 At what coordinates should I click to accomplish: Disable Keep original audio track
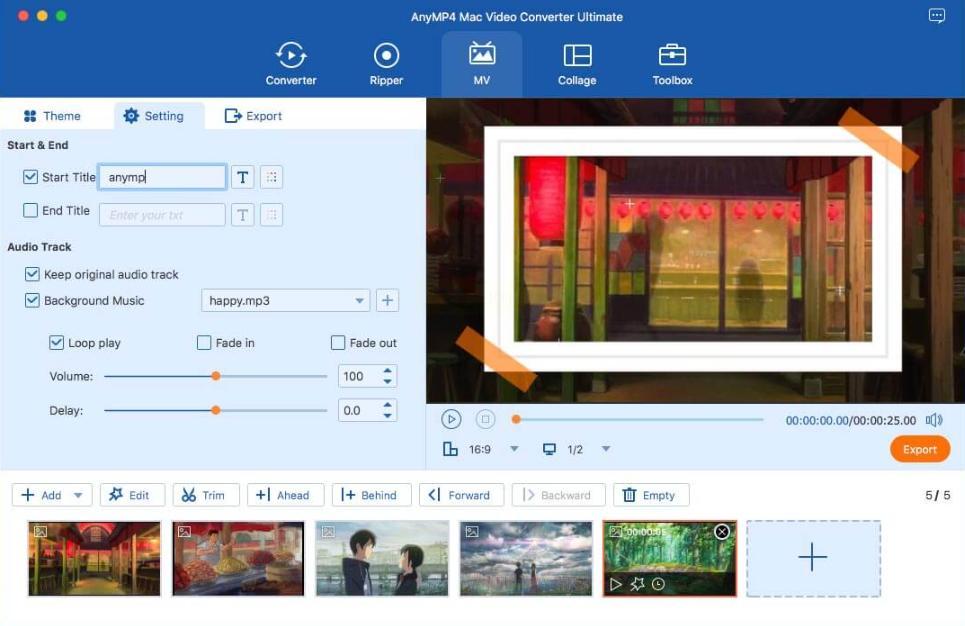point(32,274)
